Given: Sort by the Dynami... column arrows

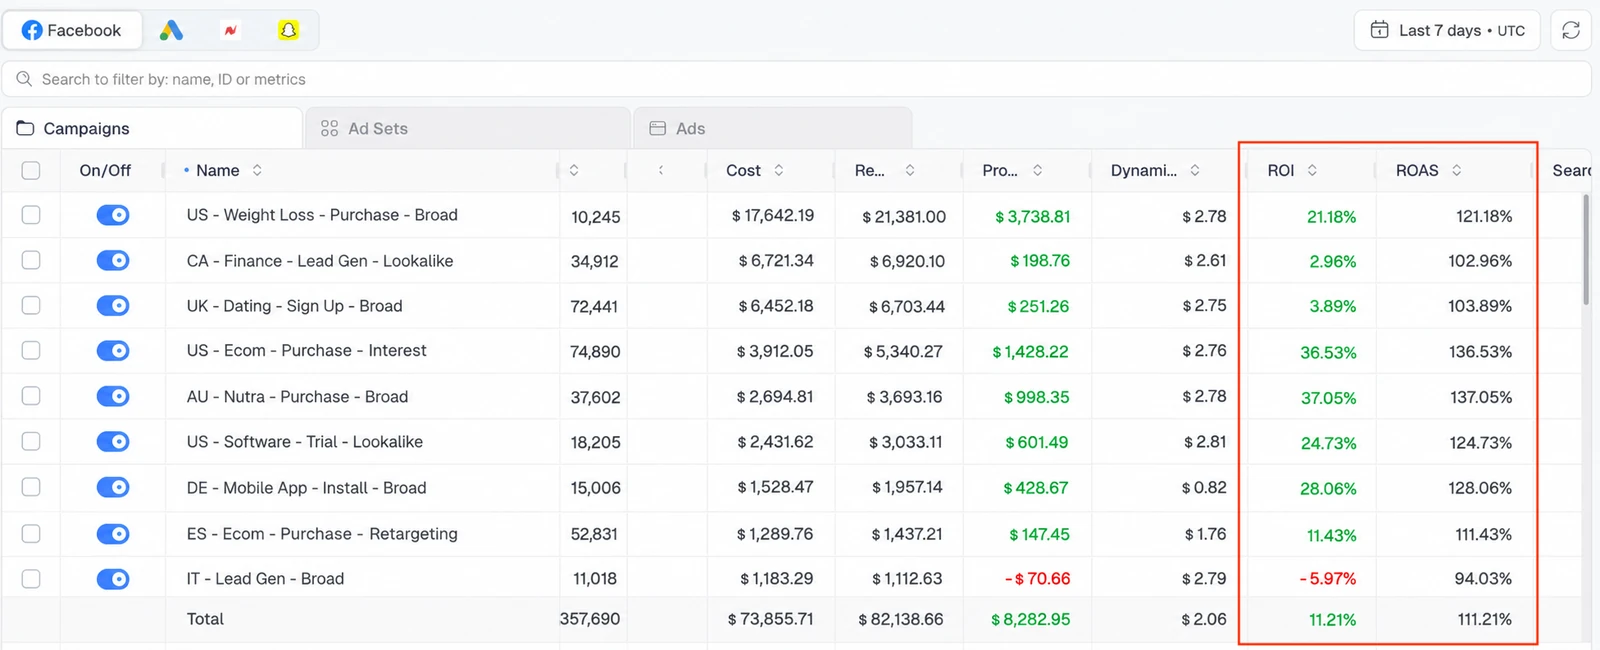Looking at the screenshot, I should [x=1195, y=170].
